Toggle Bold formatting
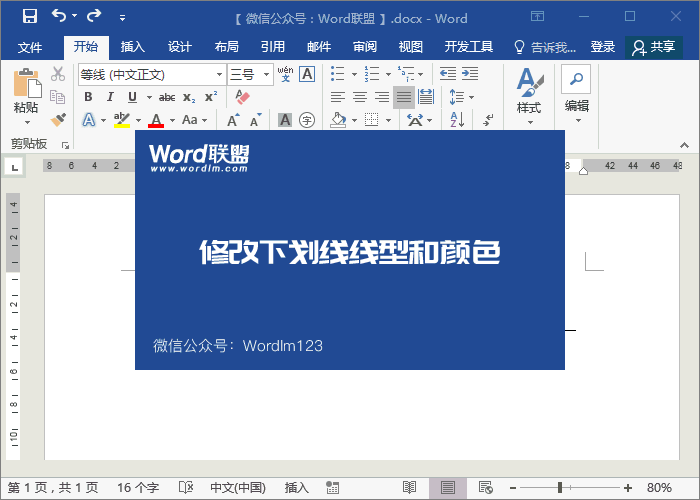 tap(88, 97)
